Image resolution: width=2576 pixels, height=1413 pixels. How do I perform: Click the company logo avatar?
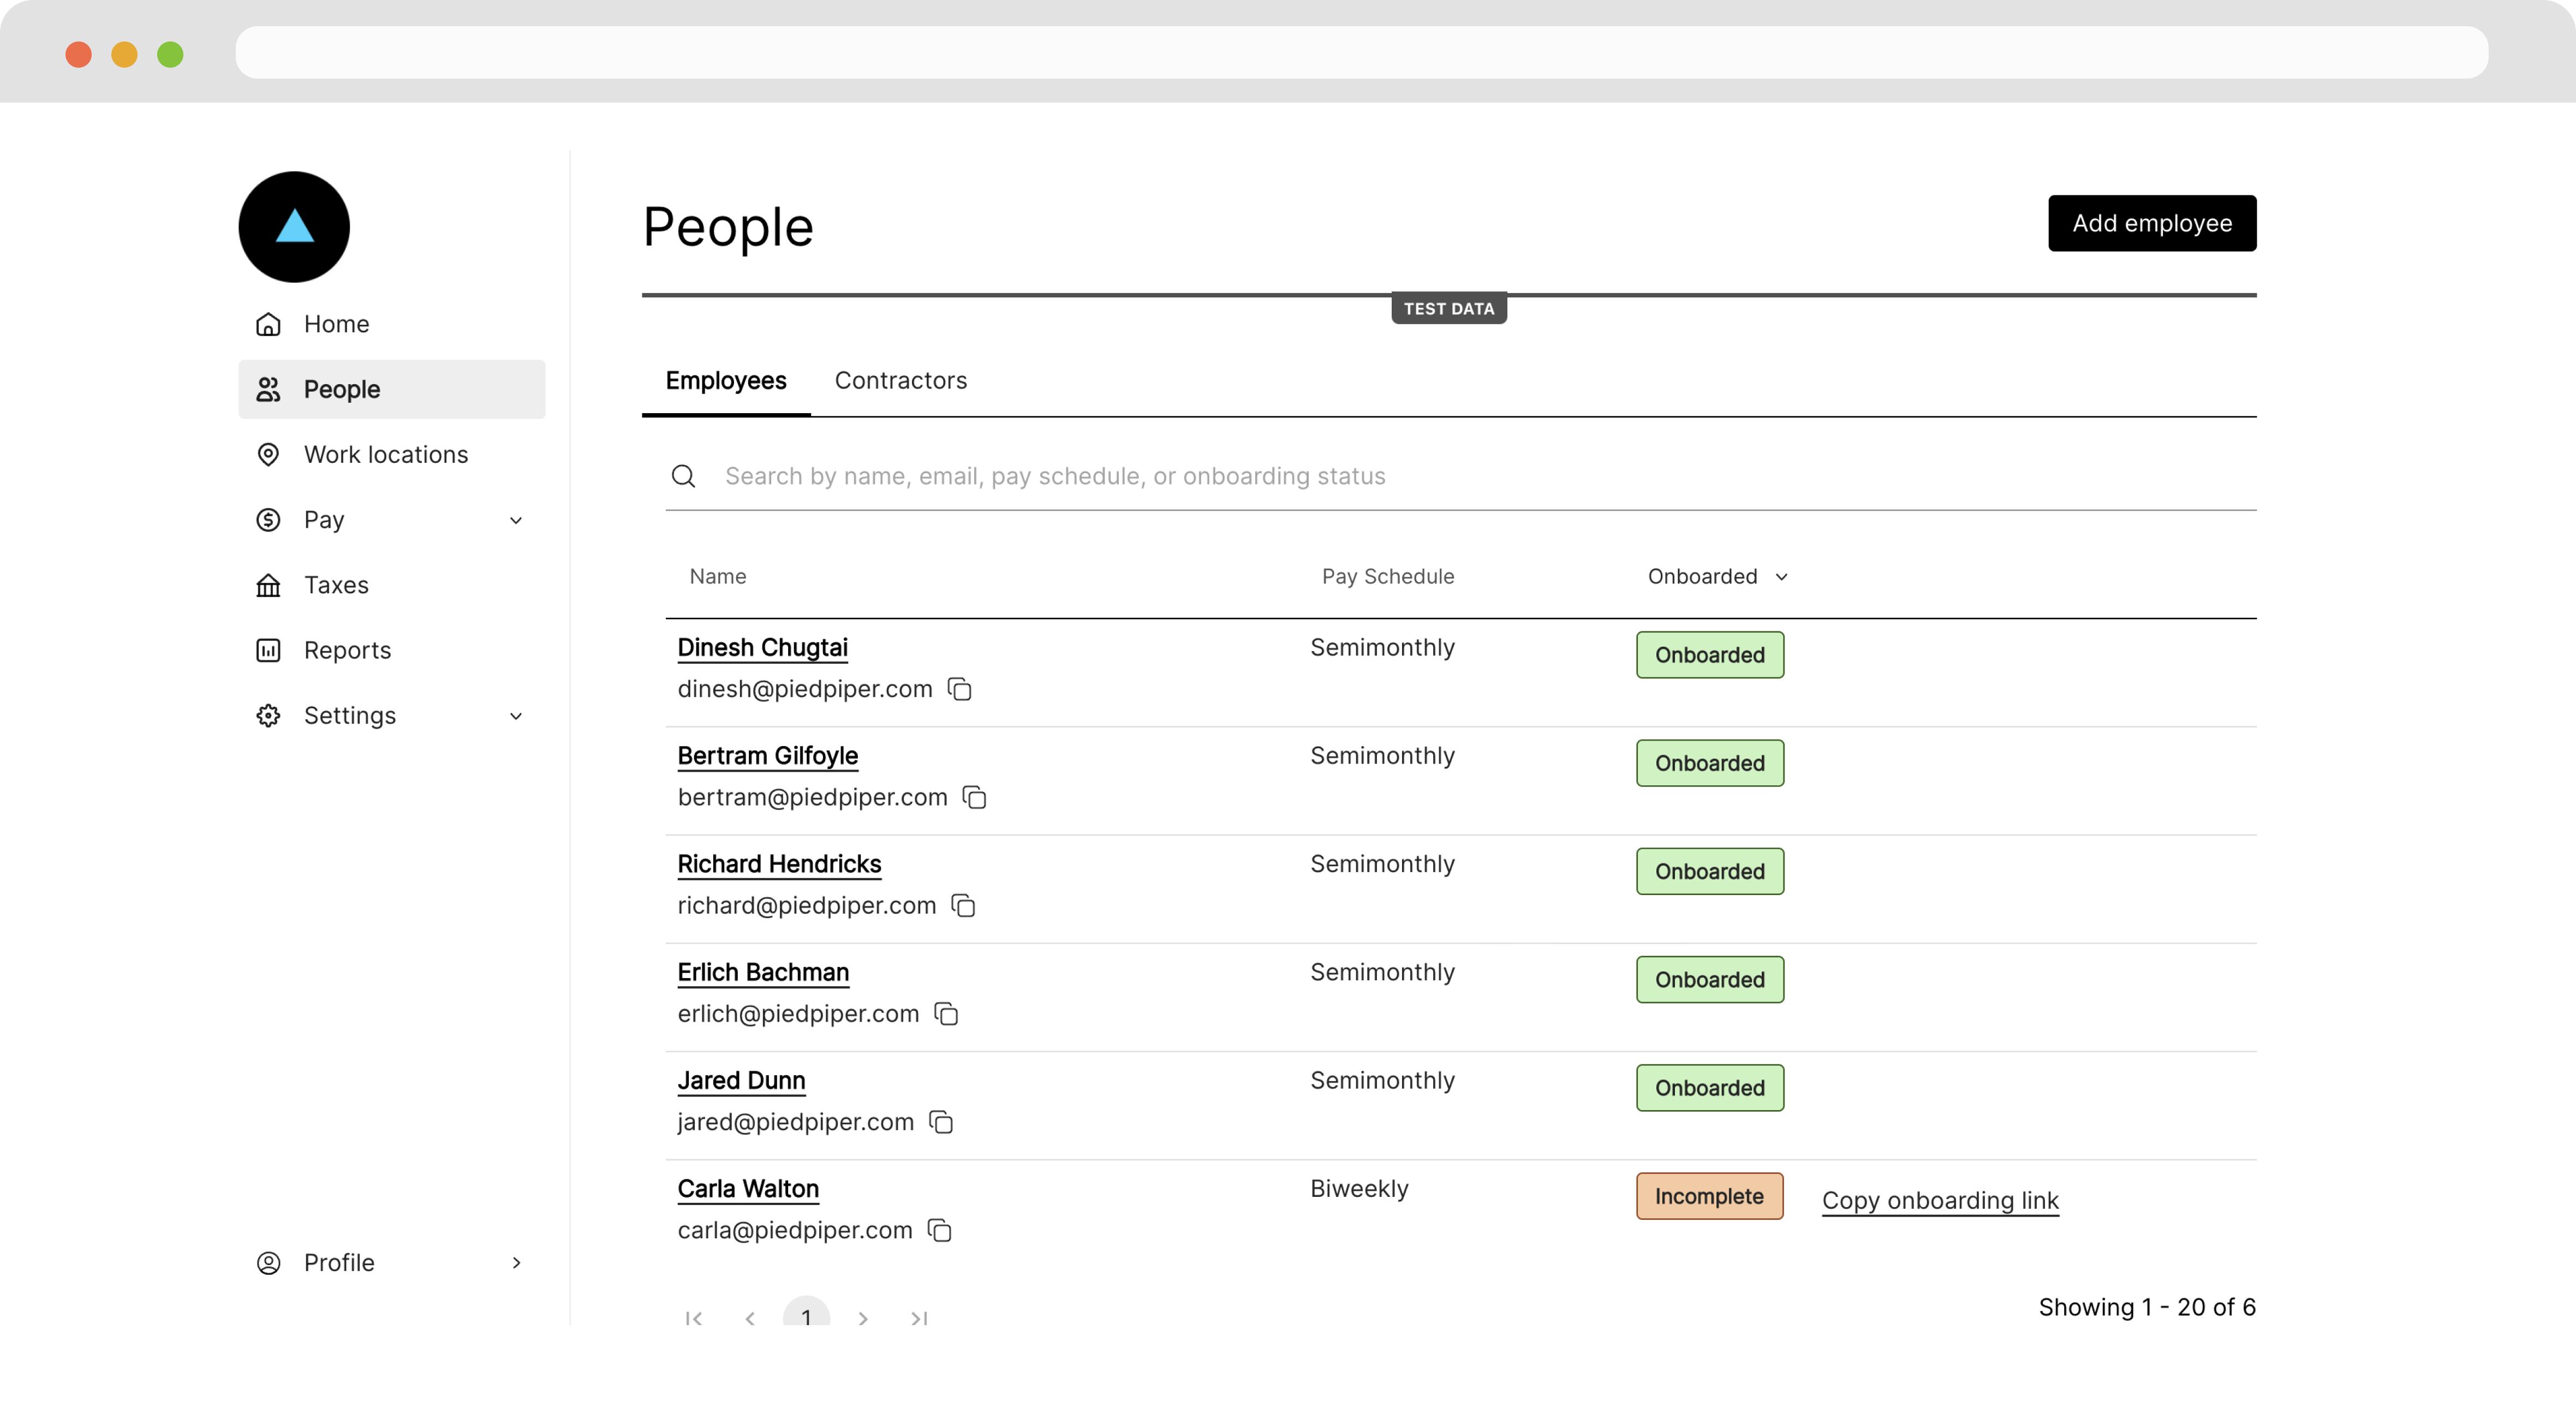coord(294,227)
